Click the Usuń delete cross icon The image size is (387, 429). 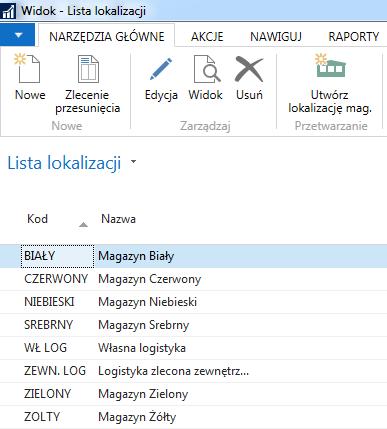pyautogui.click(x=249, y=69)
